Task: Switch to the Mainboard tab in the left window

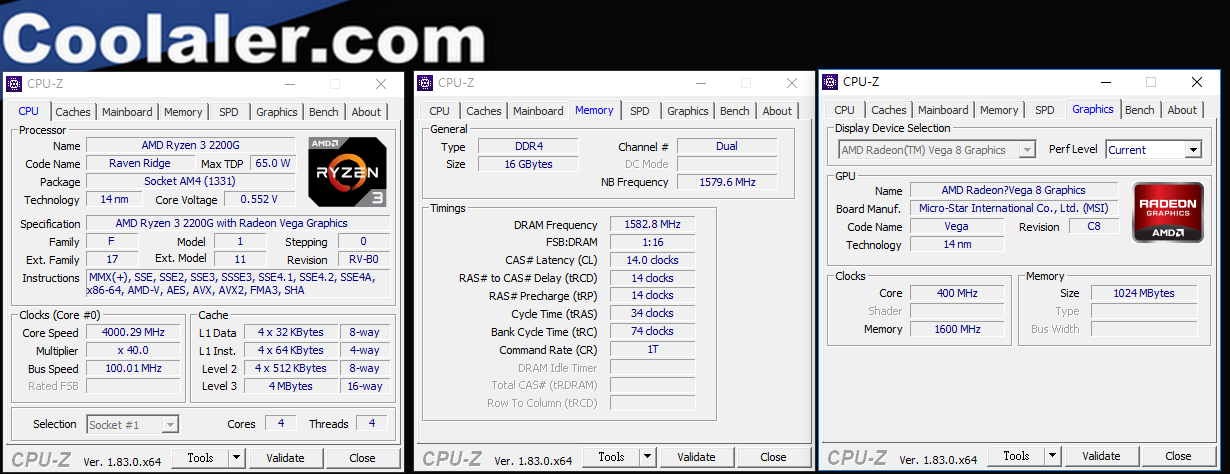Action: pos(127,112)
